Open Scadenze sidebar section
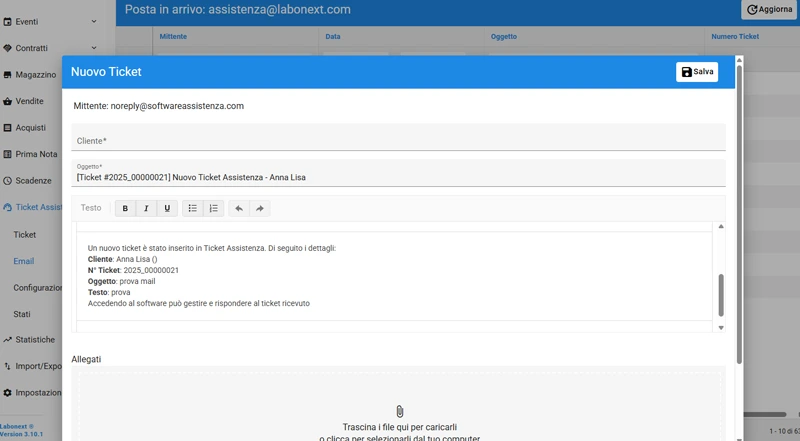 33,181
